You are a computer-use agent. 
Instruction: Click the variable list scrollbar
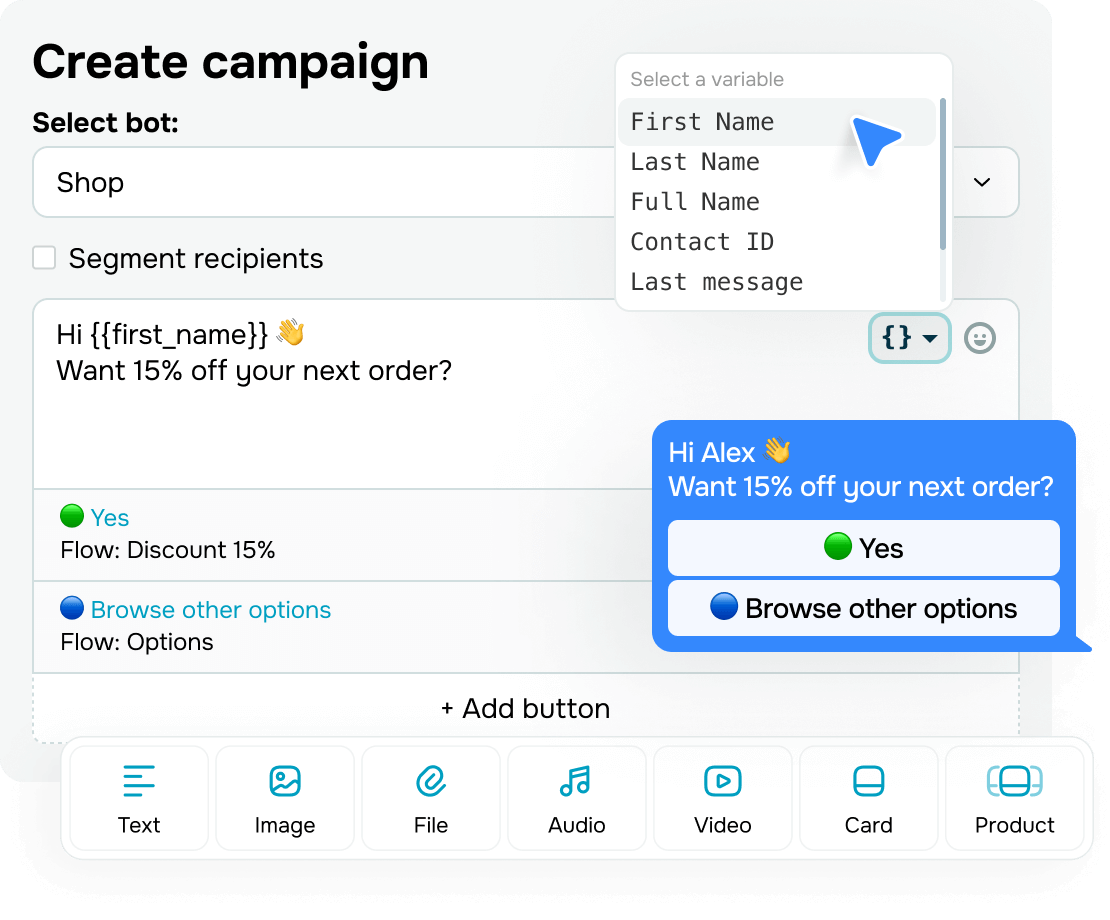coord(942,174)
